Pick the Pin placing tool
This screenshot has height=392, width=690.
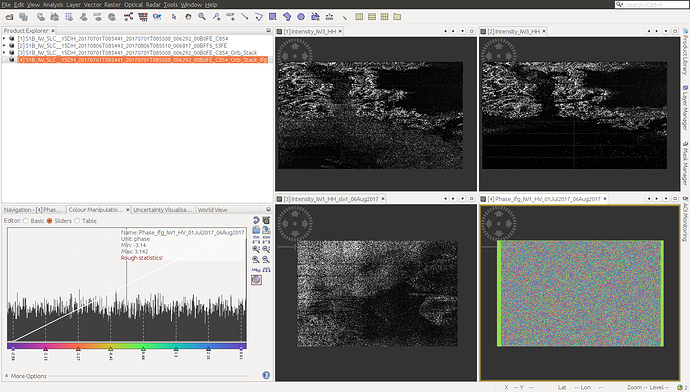pos(216,17)
